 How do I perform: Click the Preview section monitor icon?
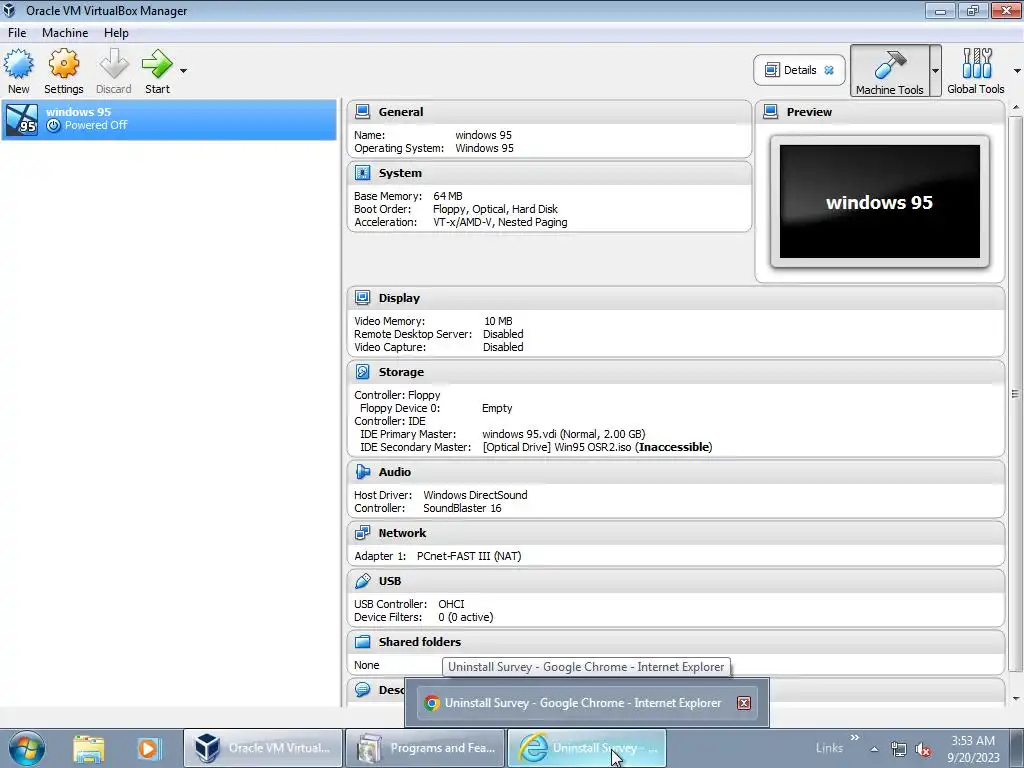(771, 112)
